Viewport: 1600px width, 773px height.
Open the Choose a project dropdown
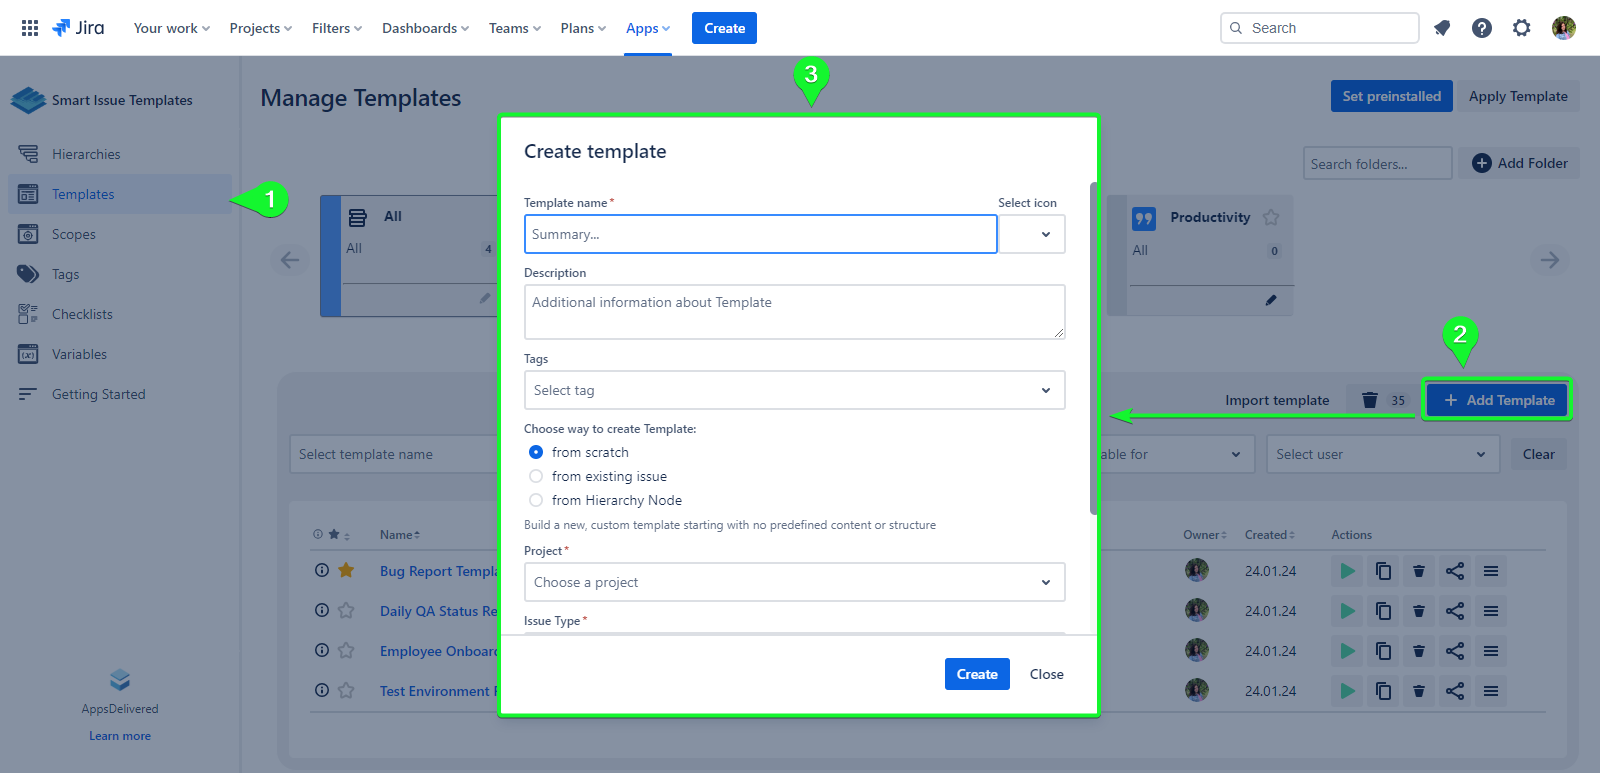point(794,582)
